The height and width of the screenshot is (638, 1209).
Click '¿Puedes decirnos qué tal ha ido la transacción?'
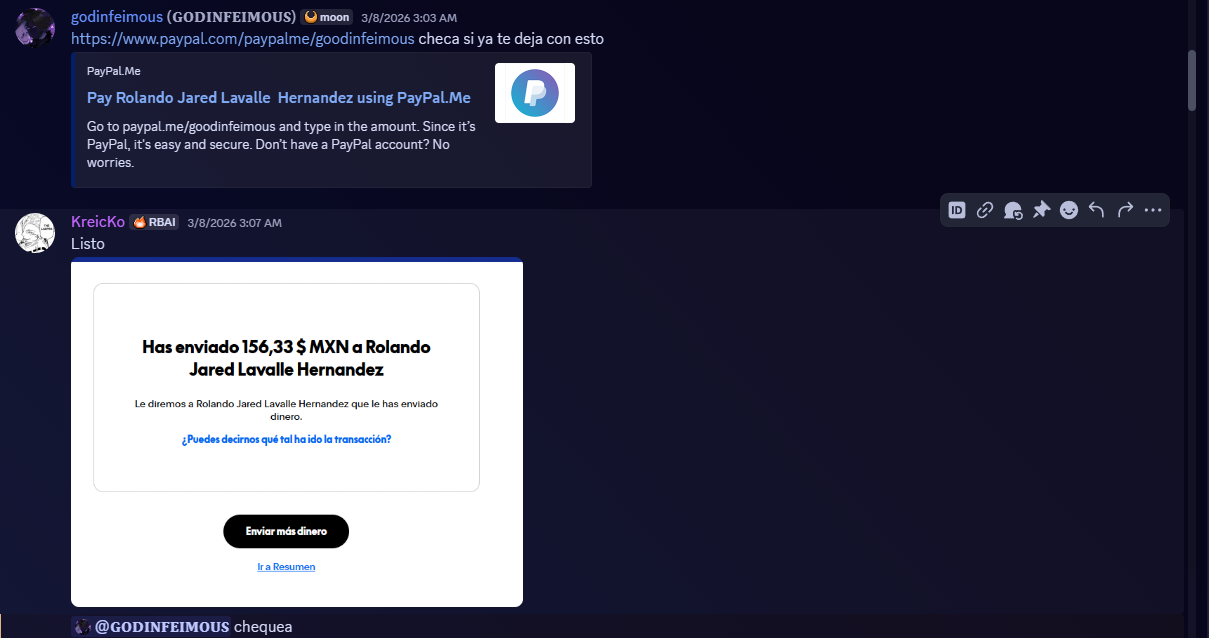286,439
